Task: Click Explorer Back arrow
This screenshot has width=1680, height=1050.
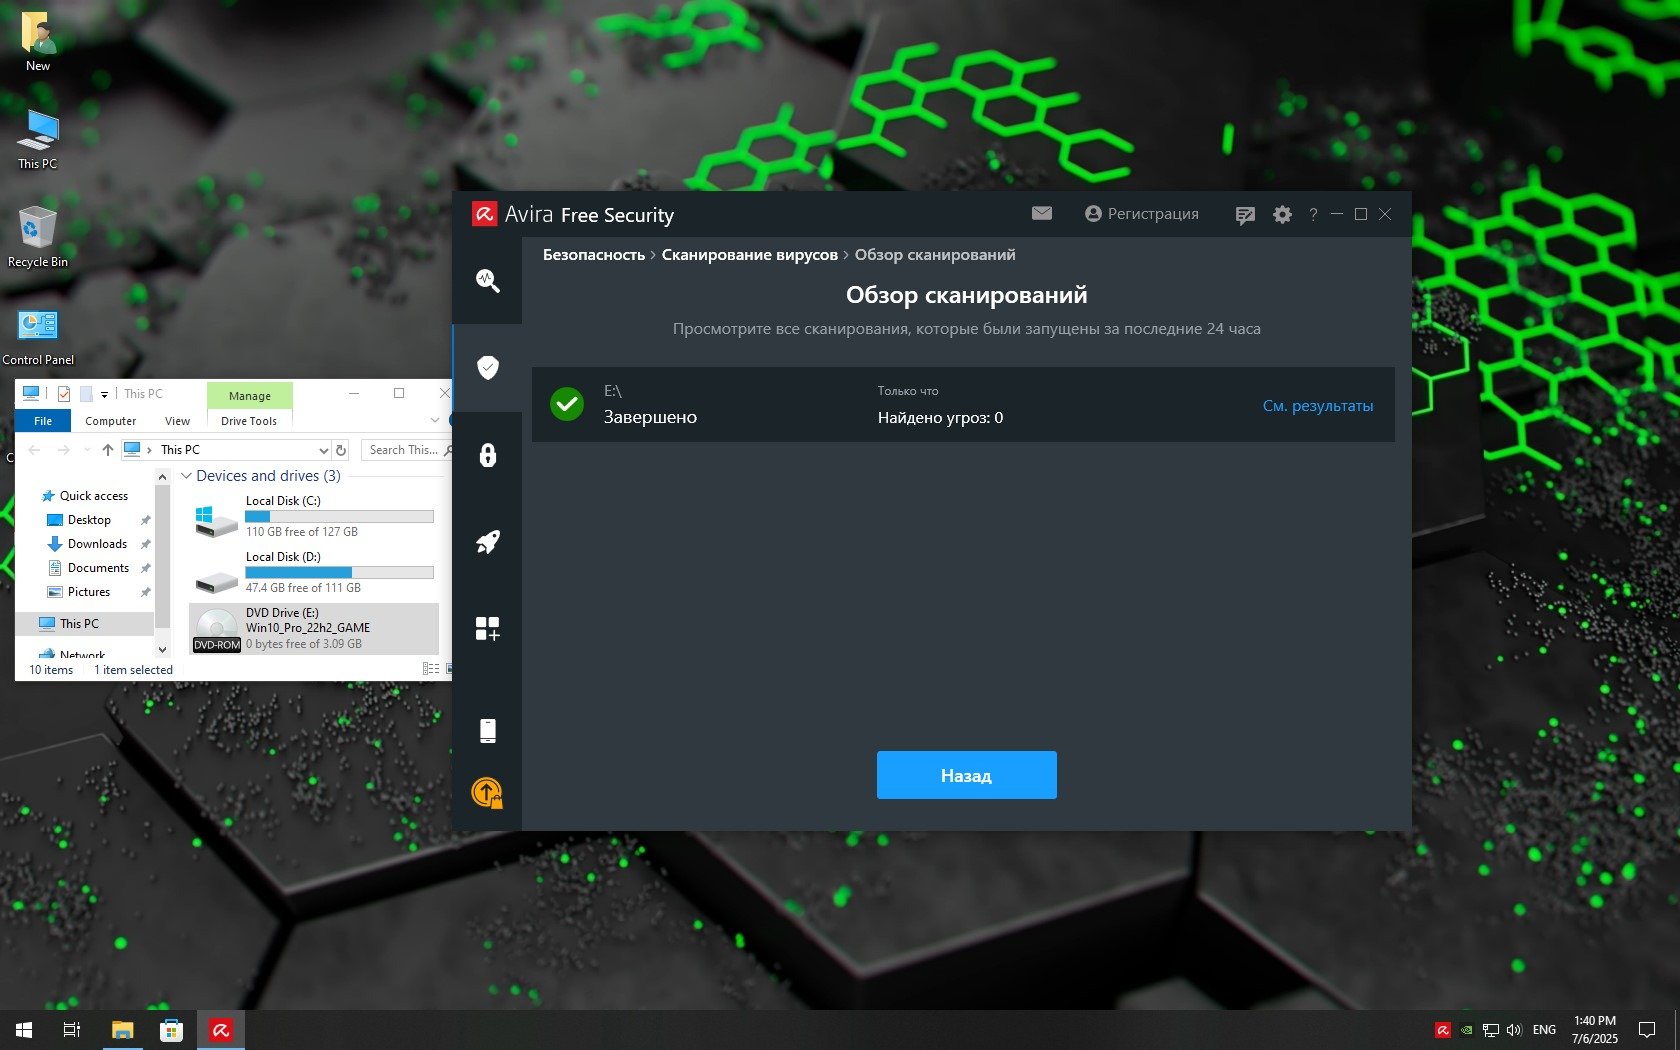Action: [x=34, y=450]
